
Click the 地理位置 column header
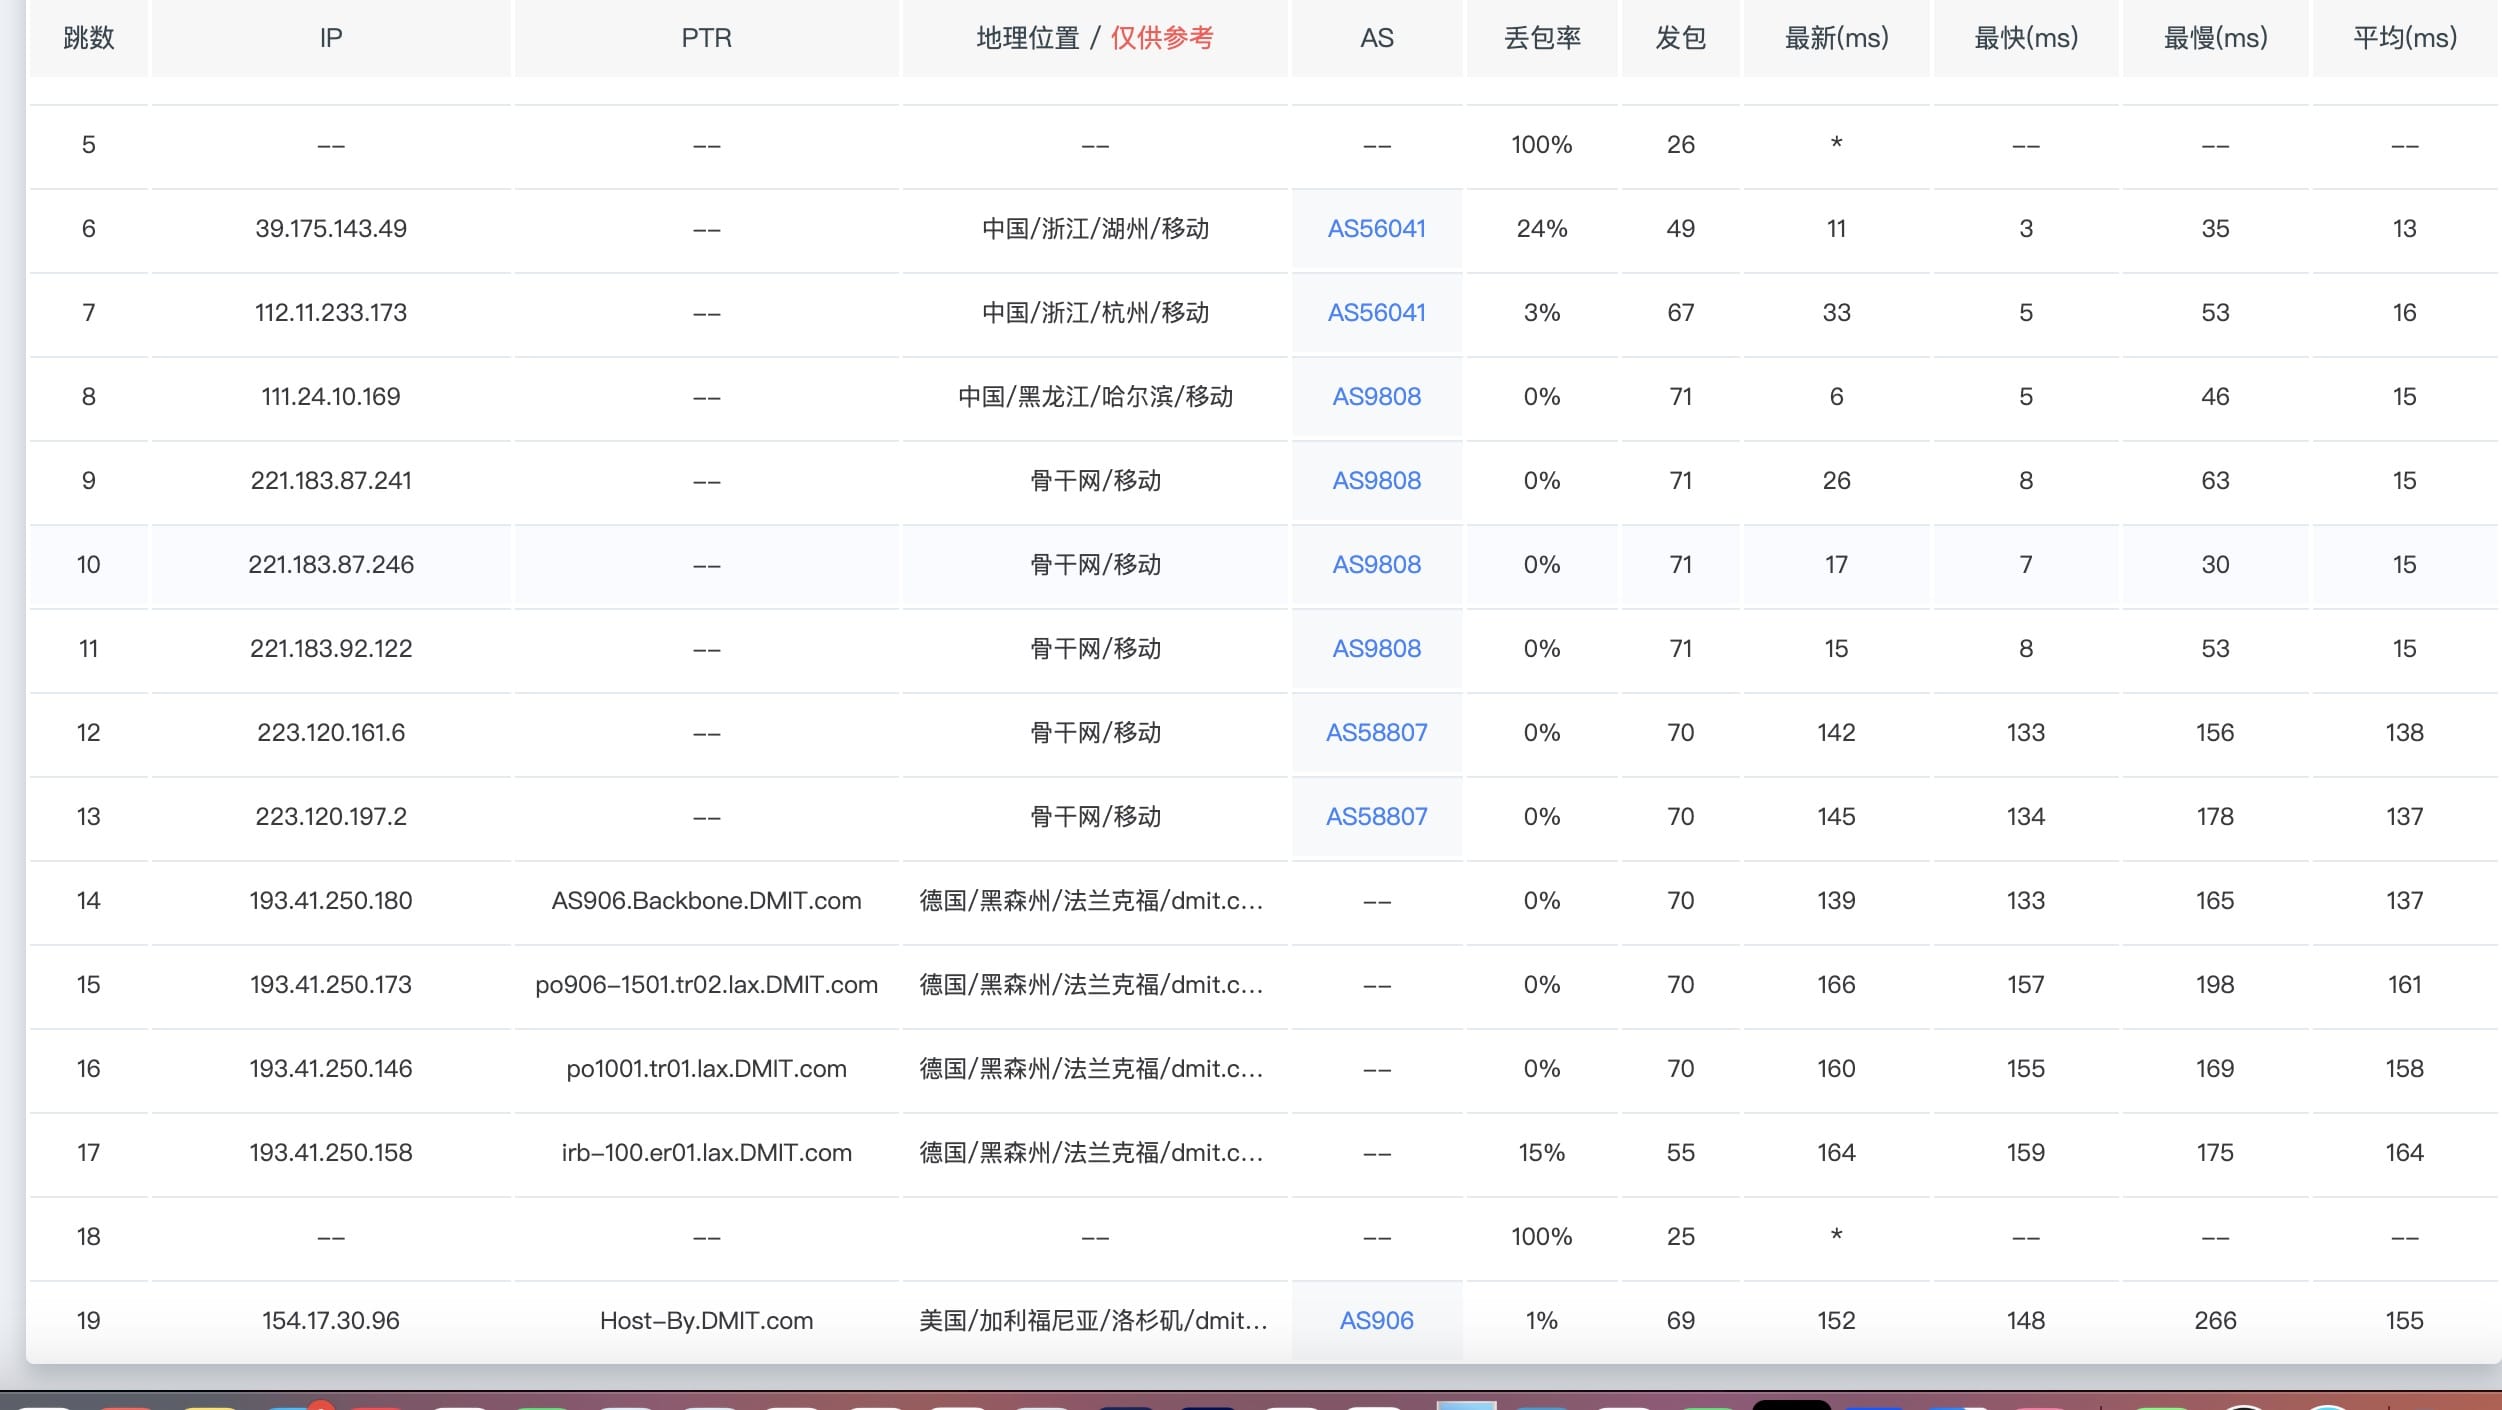click(x=1028, y=38)
